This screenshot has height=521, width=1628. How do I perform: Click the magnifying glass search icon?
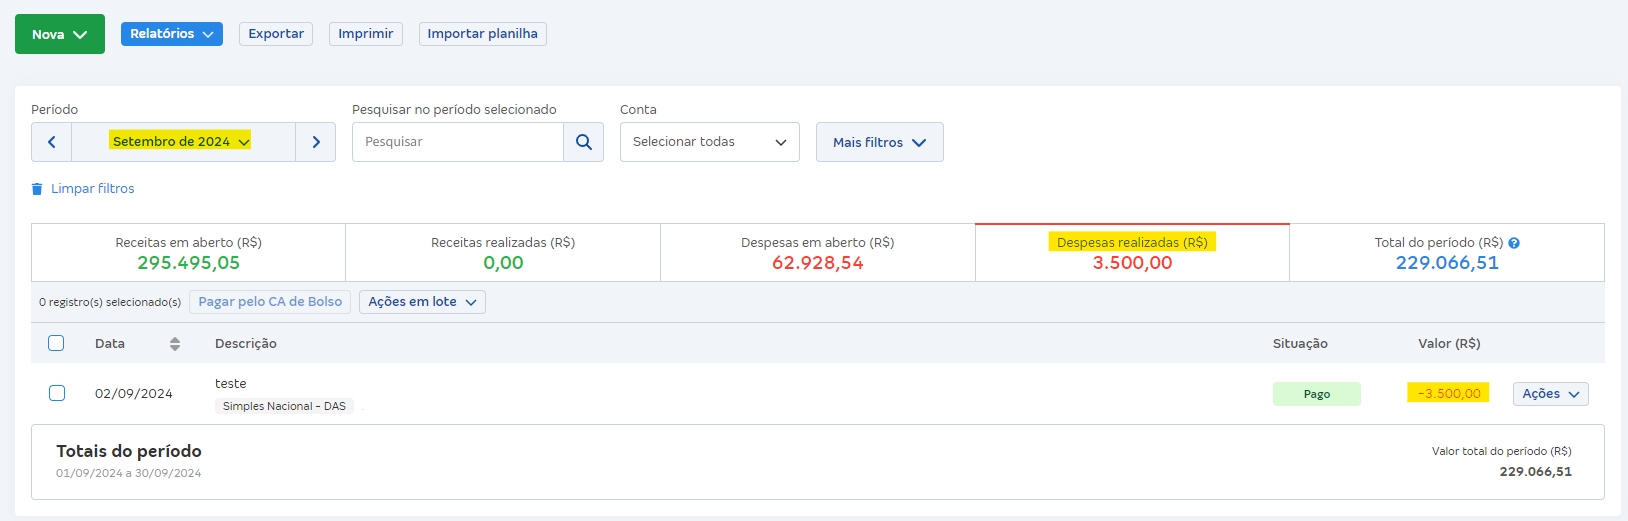(584, 142)
